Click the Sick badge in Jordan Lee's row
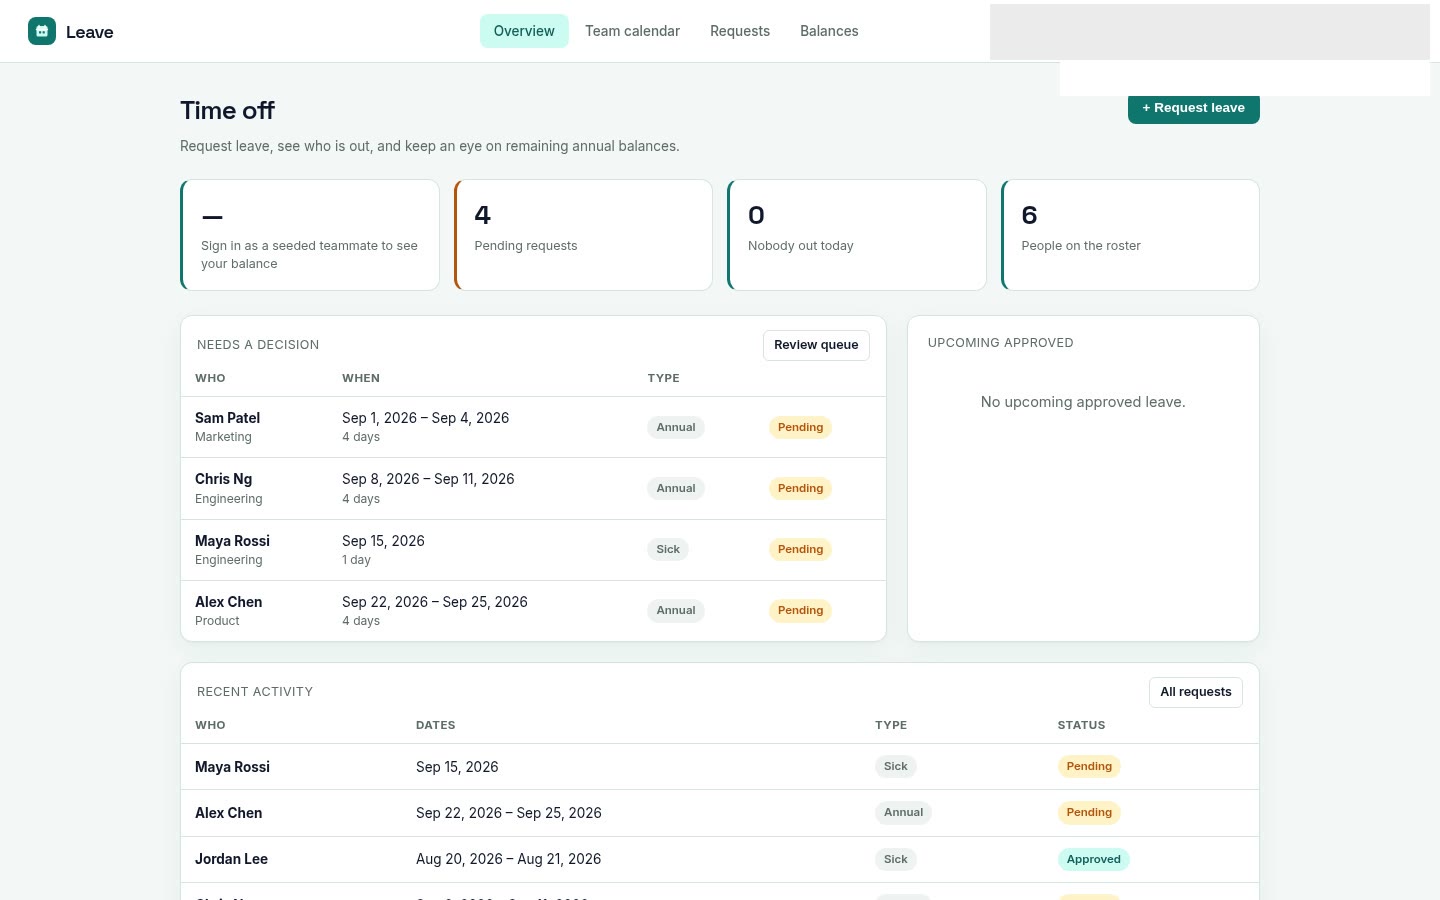Viewport: 1440px width, 900px height. (x=896, y=859)
